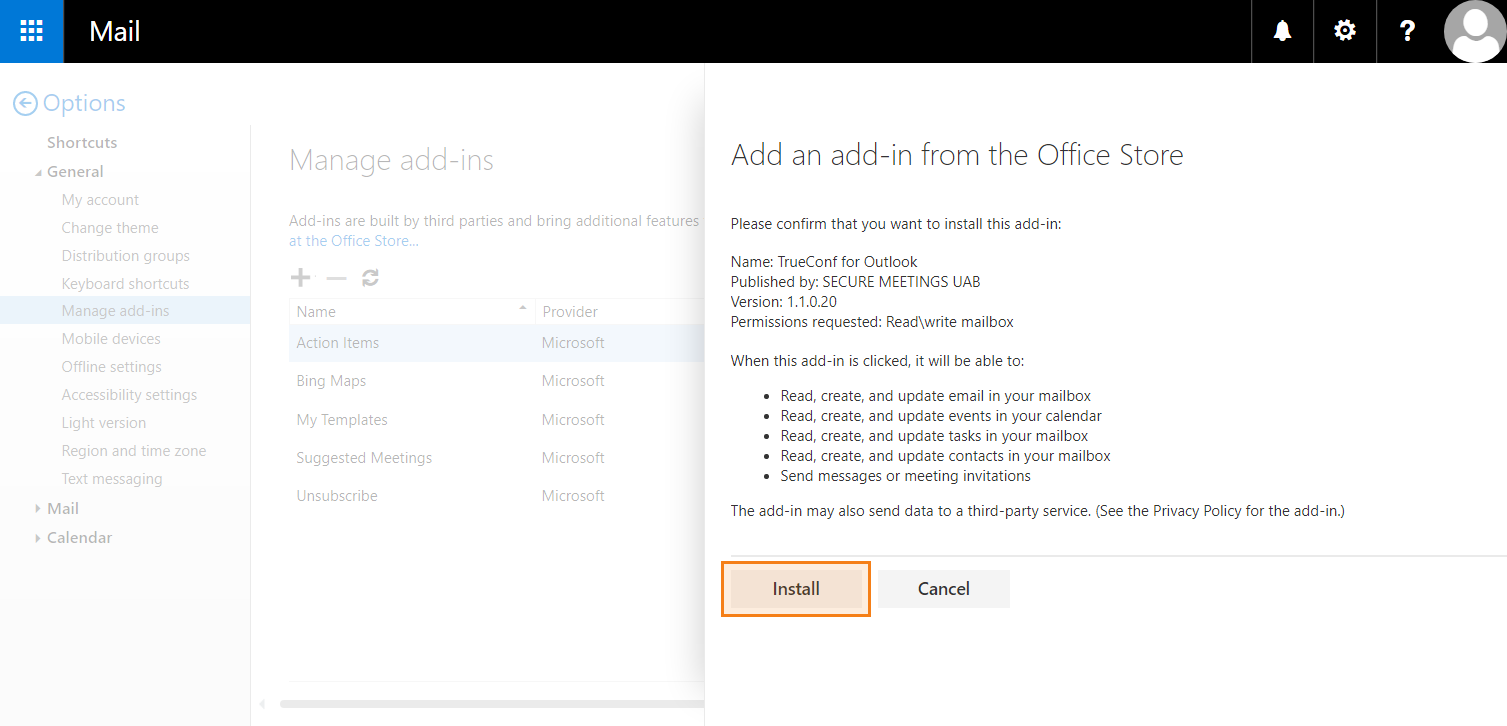Image resolution: width=1507 pixels, height=726 pixels.
Task: Click the horizontal scrollbar below add-ins list
Action: [490, 704]
